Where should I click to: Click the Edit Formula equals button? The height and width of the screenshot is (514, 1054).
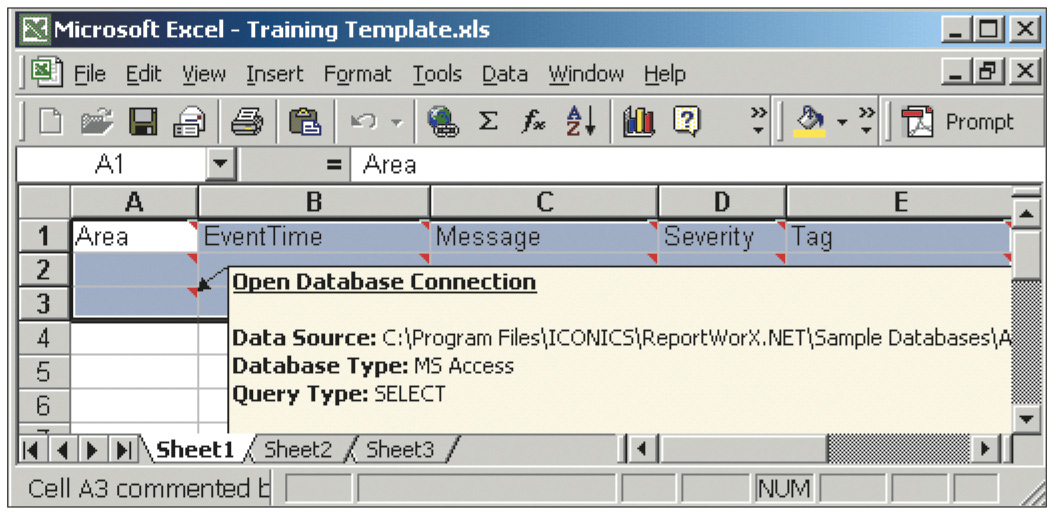(334, 165)
